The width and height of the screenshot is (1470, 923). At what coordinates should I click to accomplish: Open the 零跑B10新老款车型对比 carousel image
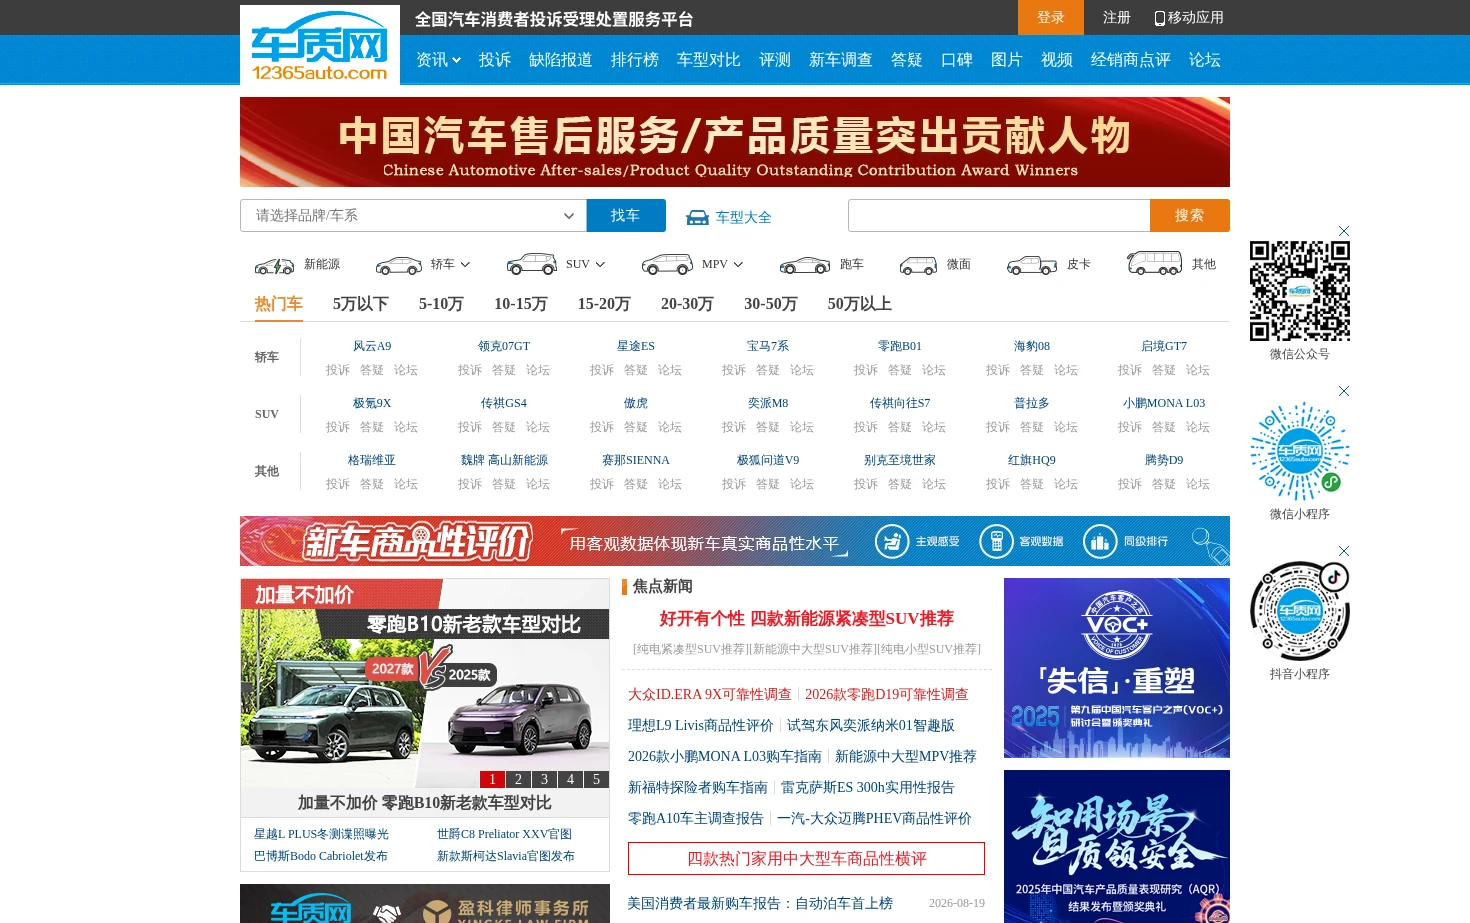click(x=425, y=684)
